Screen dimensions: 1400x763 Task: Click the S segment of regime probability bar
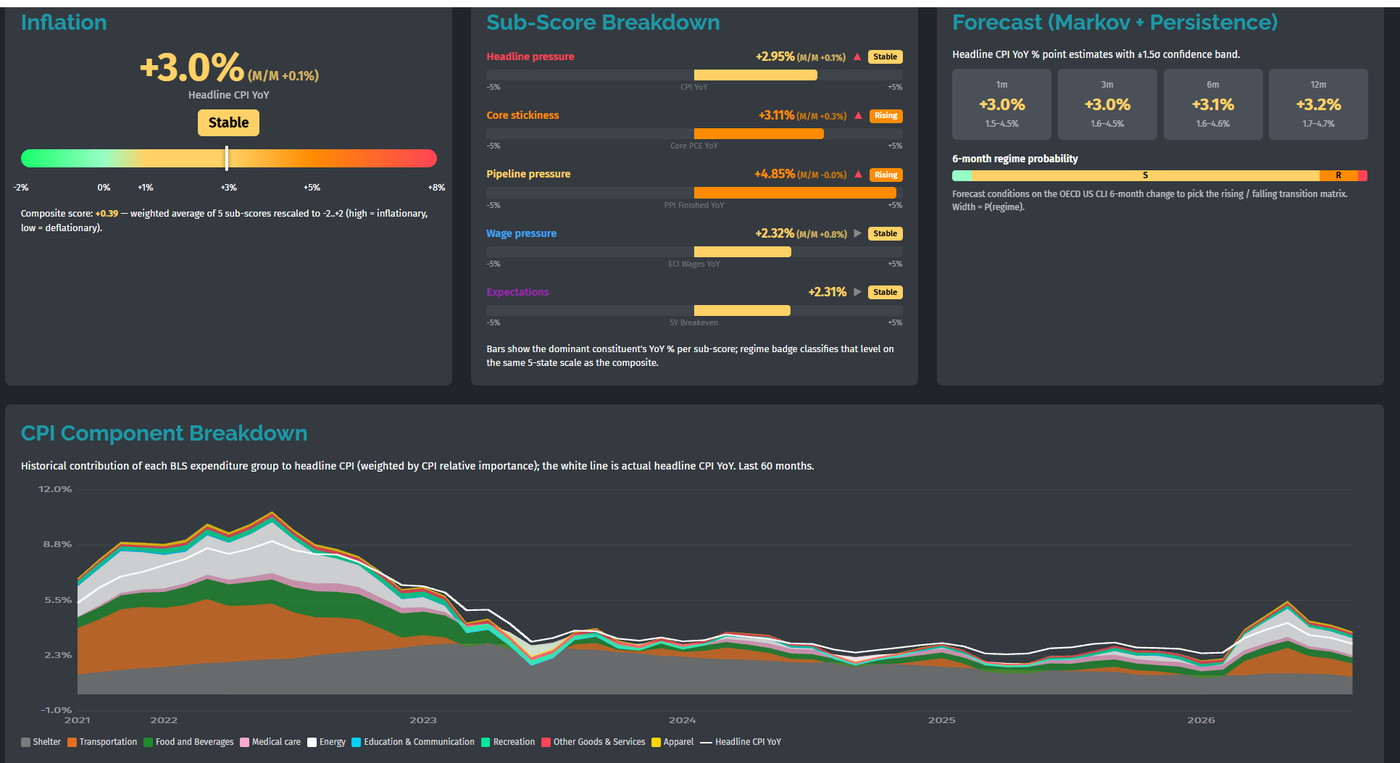point(1145,175)
